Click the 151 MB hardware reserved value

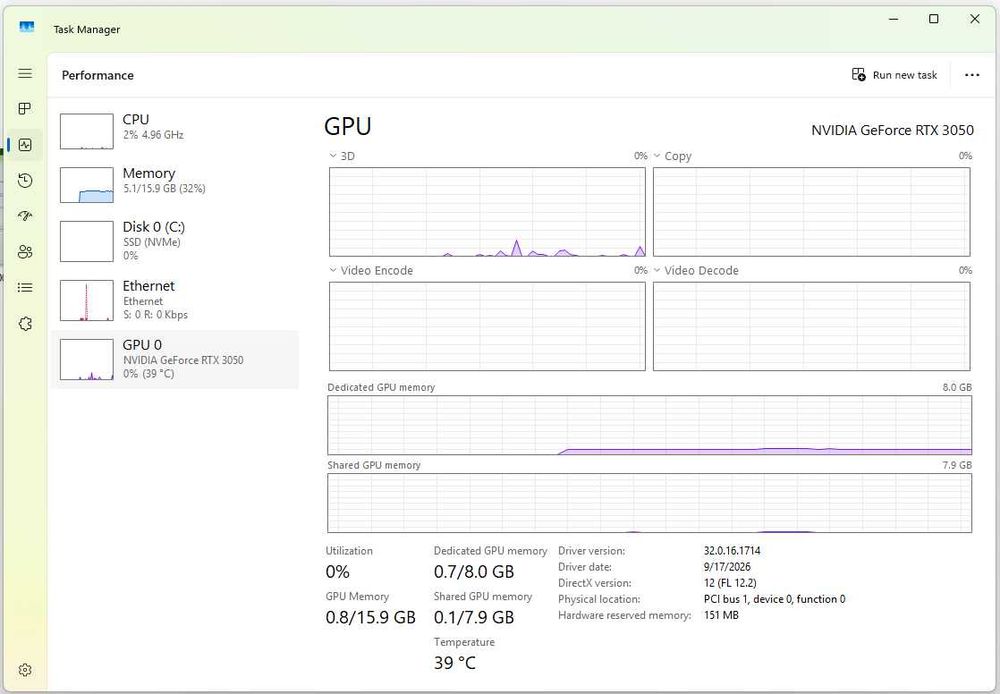(x=721, y=615)
